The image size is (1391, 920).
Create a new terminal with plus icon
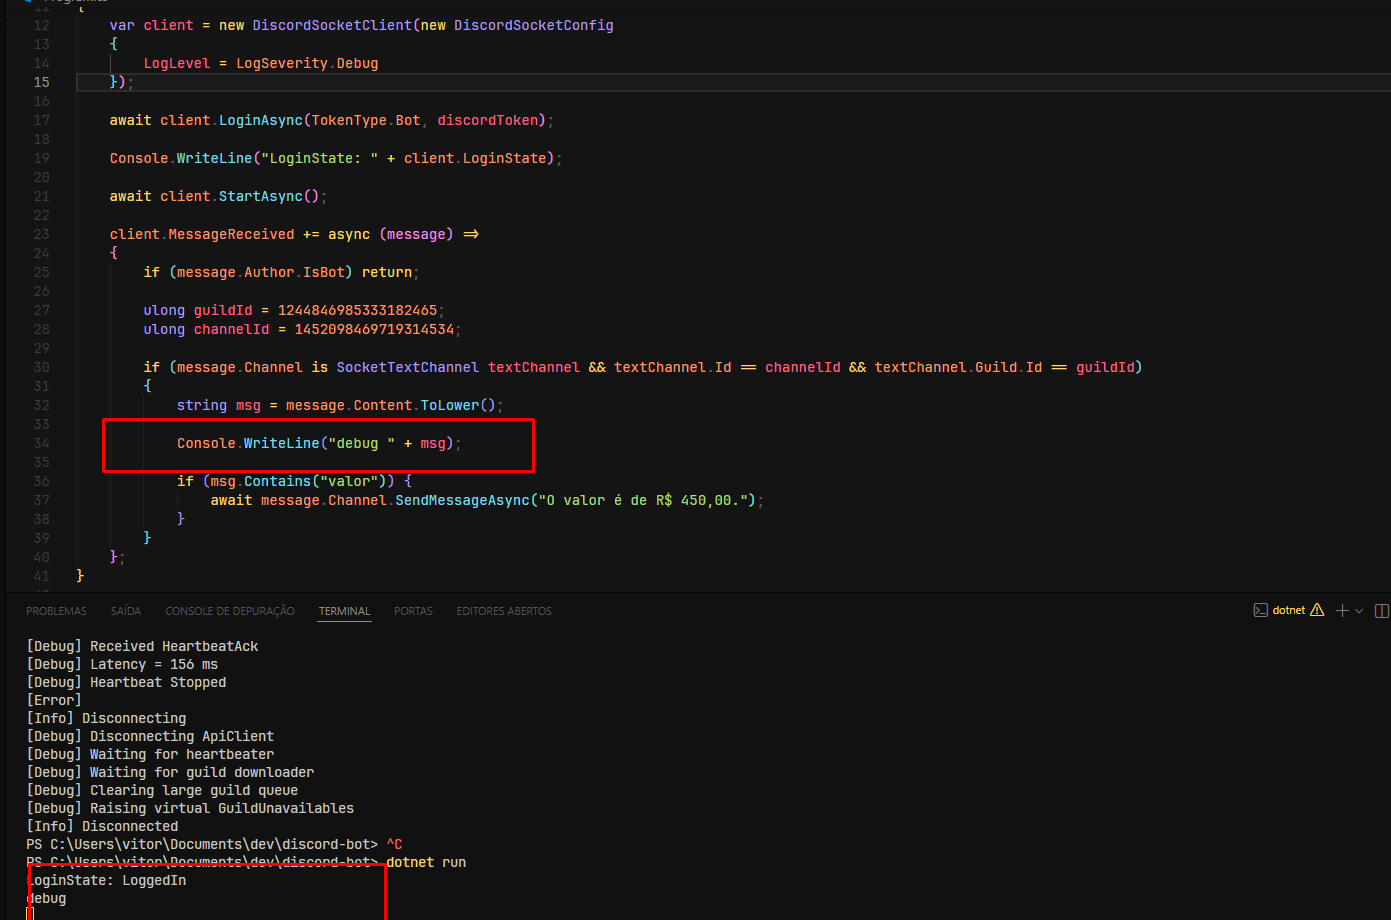[1342, 610]
